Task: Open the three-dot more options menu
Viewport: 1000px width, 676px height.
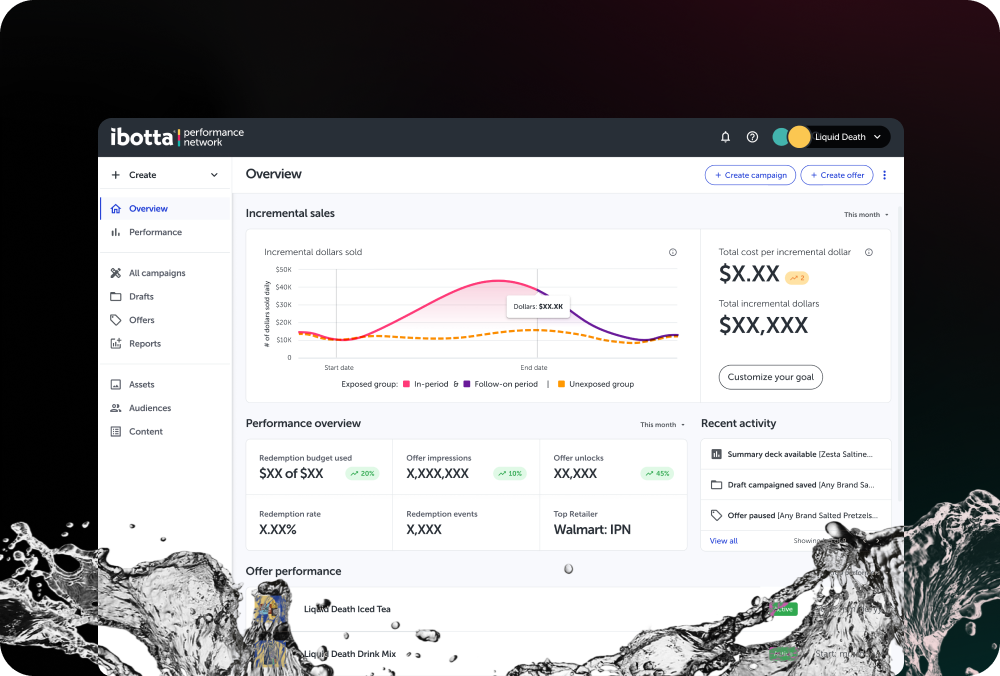Action: coord(884,175)
